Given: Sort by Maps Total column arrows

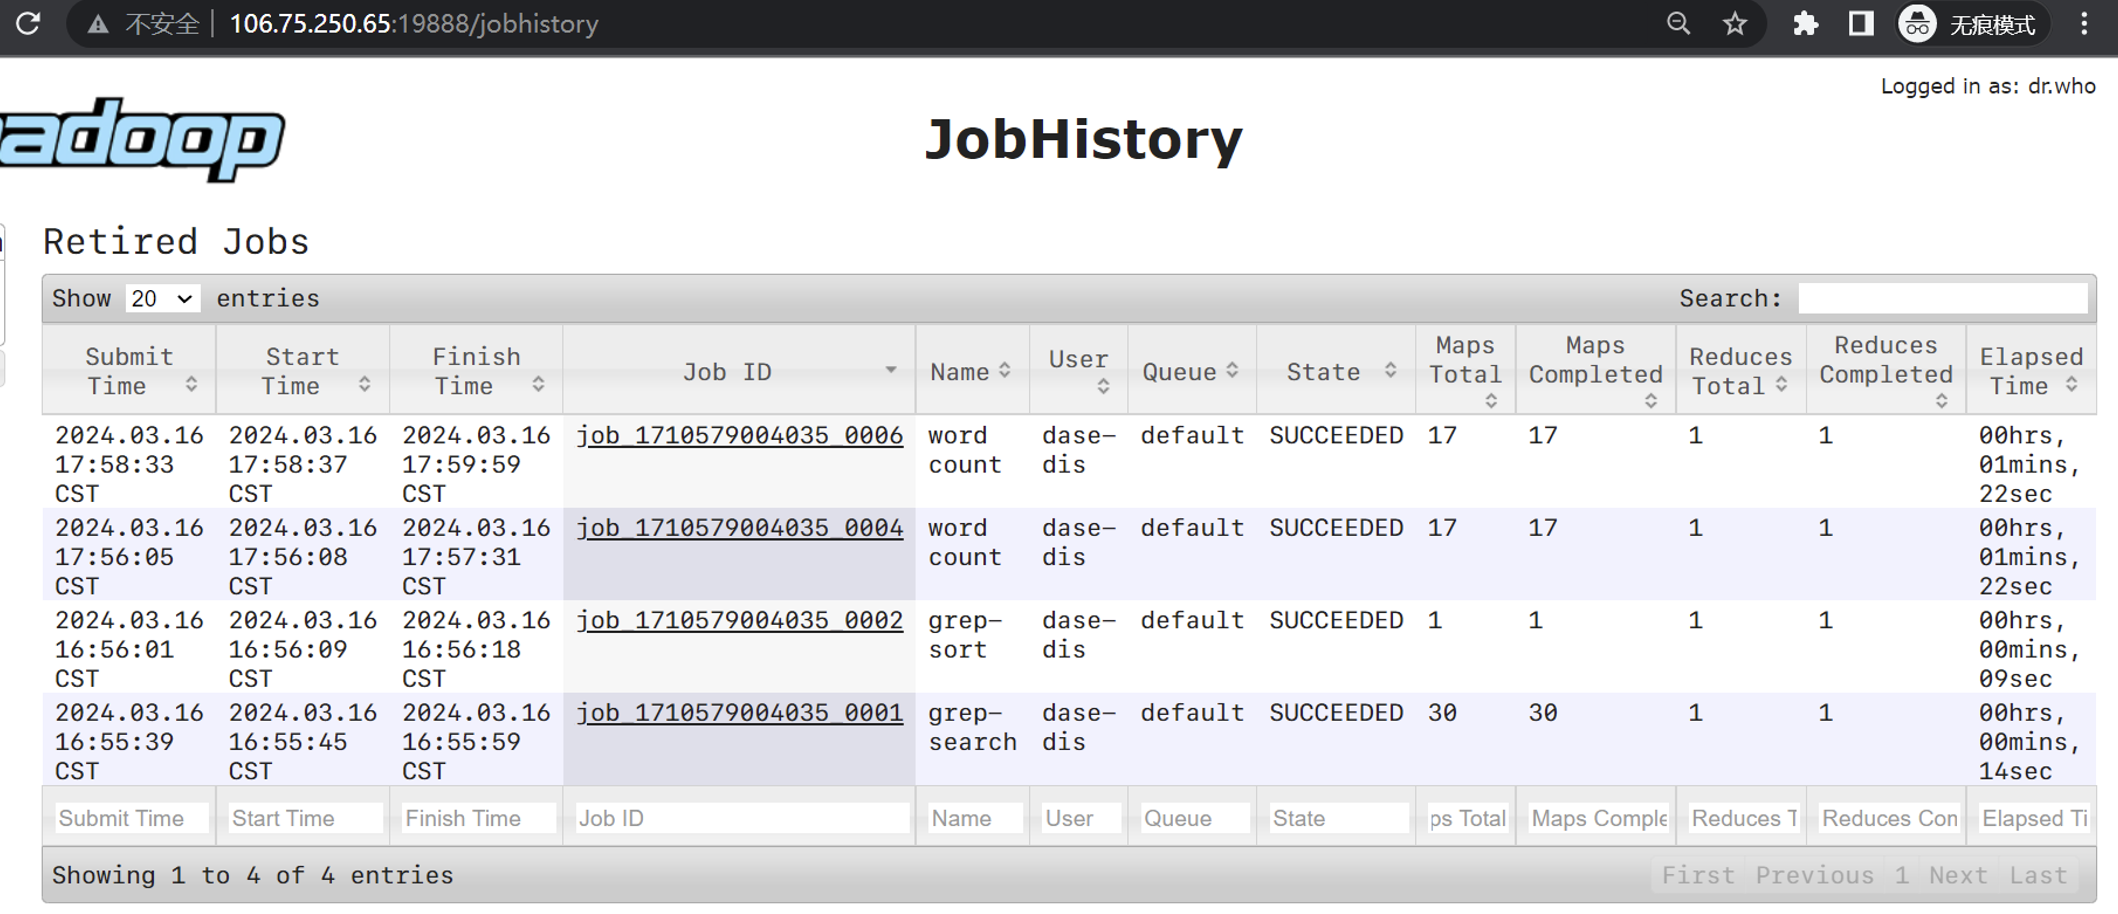Looking at the screenshot, I should [x=1491, y=401].
